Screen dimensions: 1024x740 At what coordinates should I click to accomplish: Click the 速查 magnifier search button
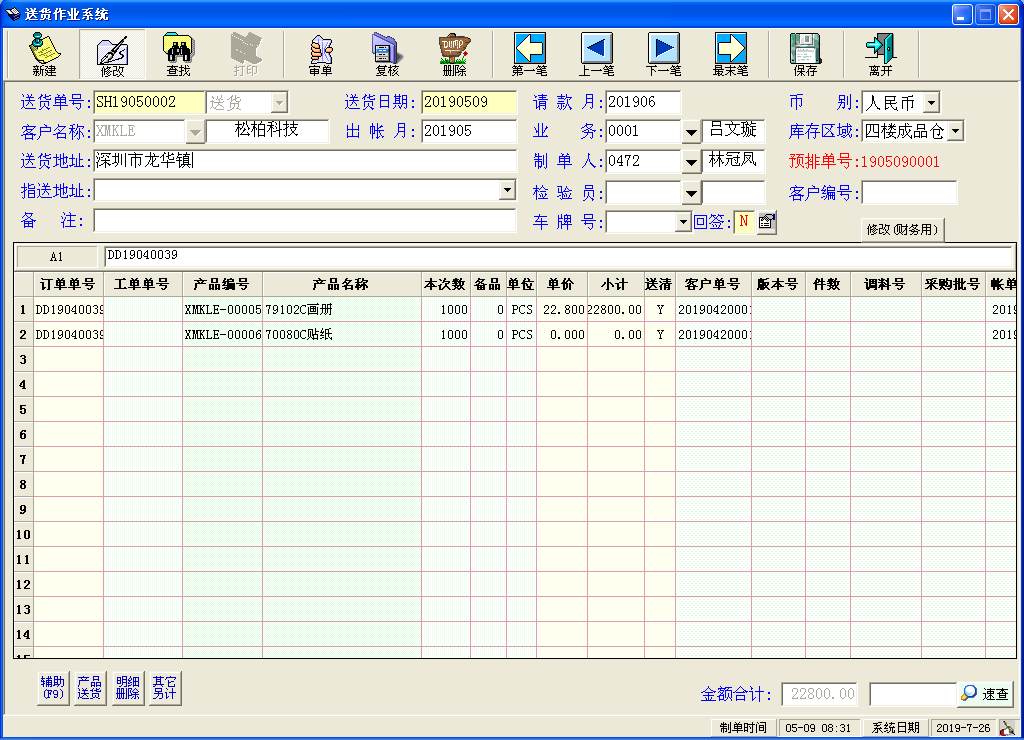pyautogui.click(x=985, y=694)
